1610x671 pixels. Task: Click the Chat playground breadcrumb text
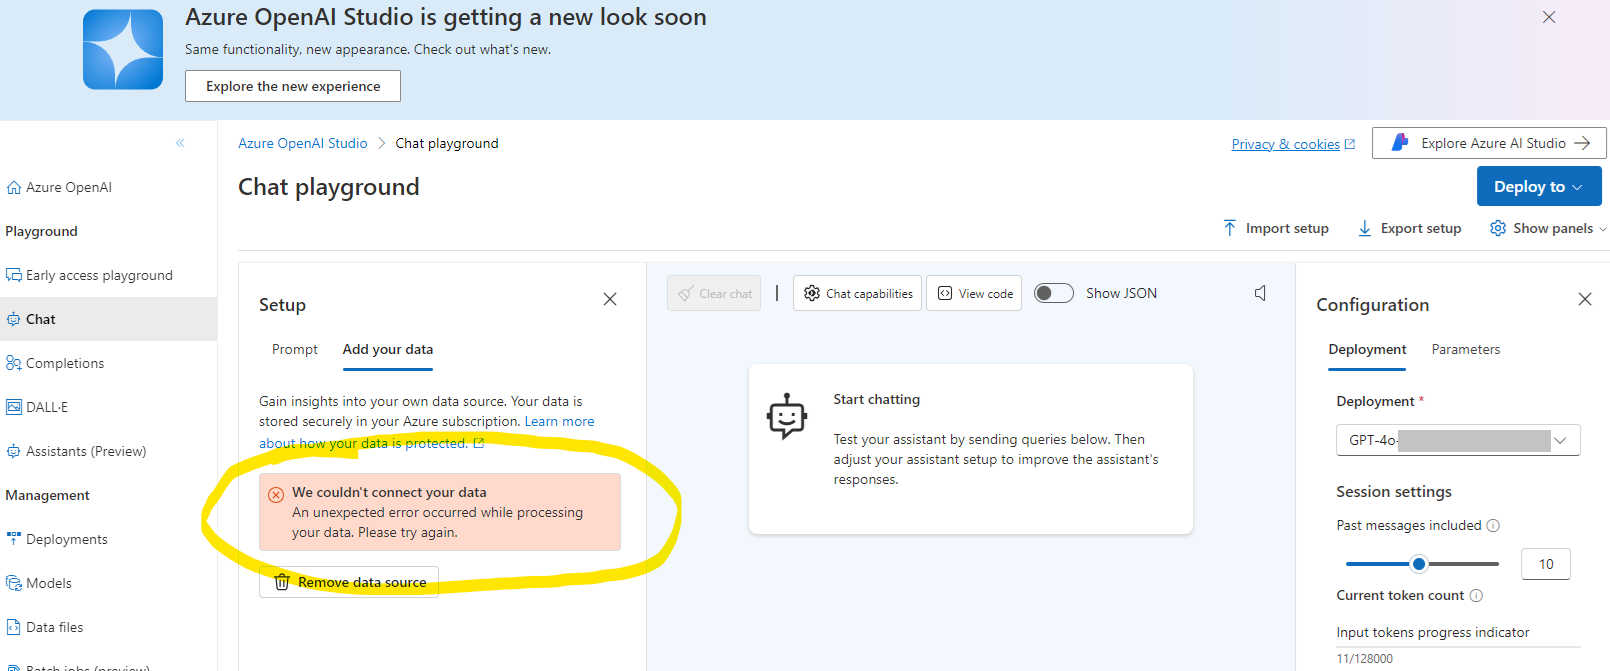(447, 143)
